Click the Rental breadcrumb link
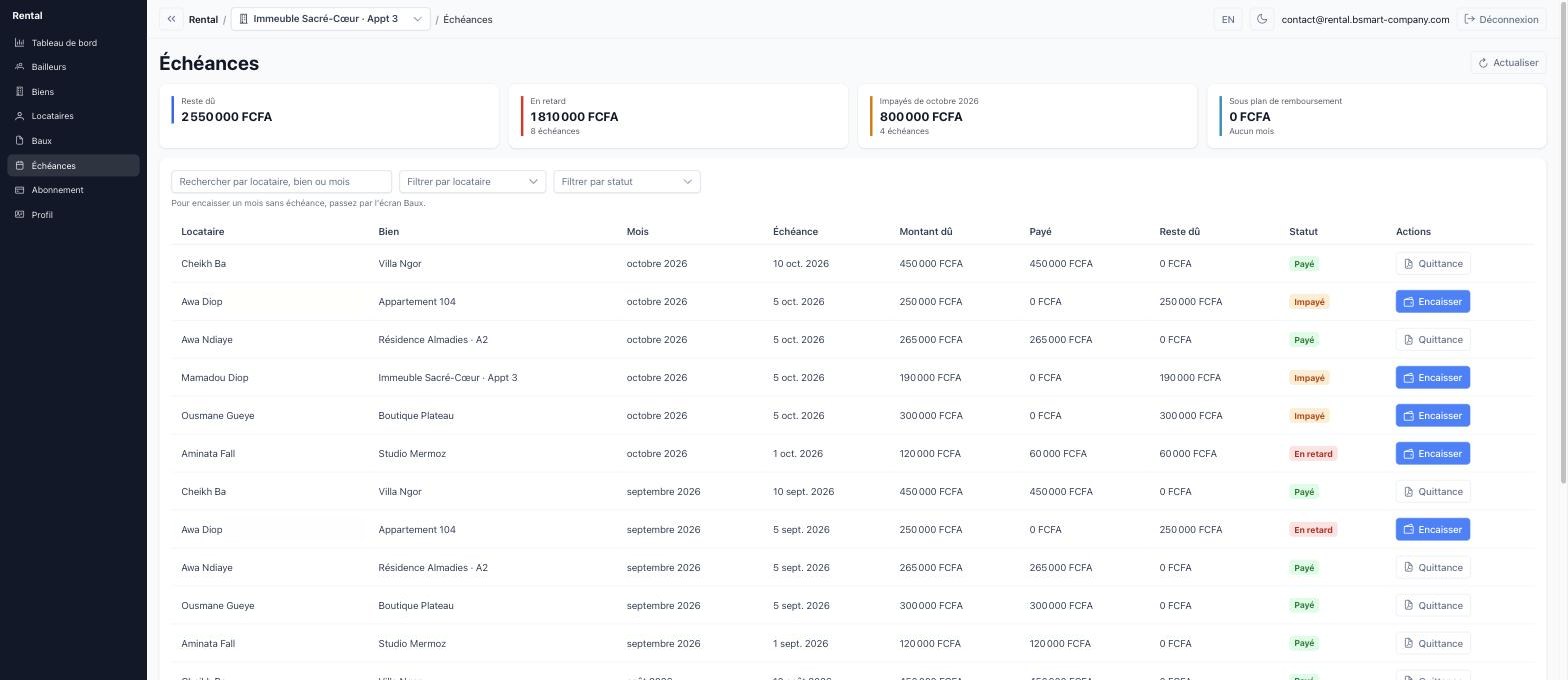 [x=203, y=19]
